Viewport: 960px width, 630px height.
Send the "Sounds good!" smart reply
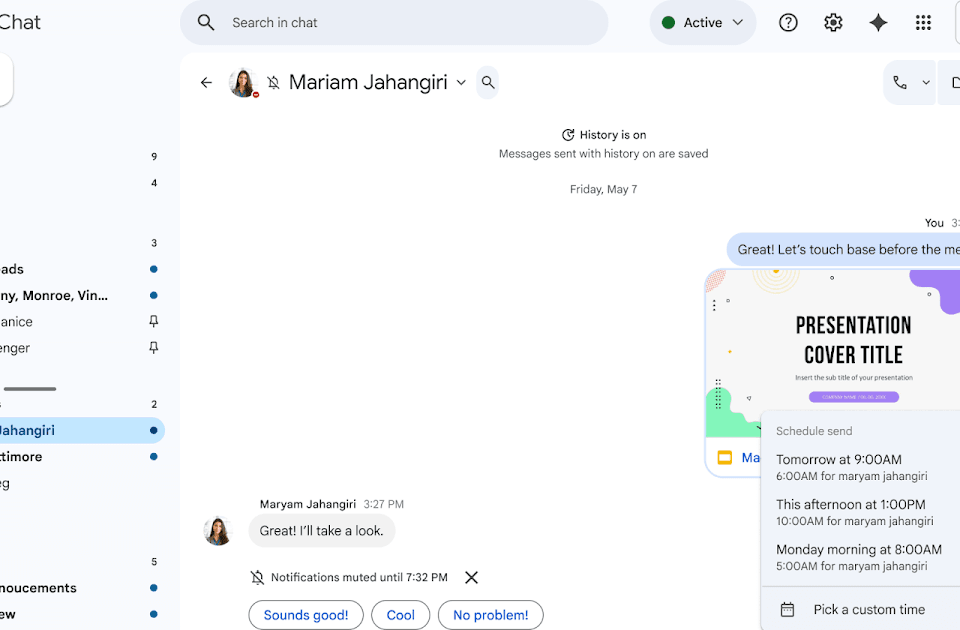(x=306, y=615)
